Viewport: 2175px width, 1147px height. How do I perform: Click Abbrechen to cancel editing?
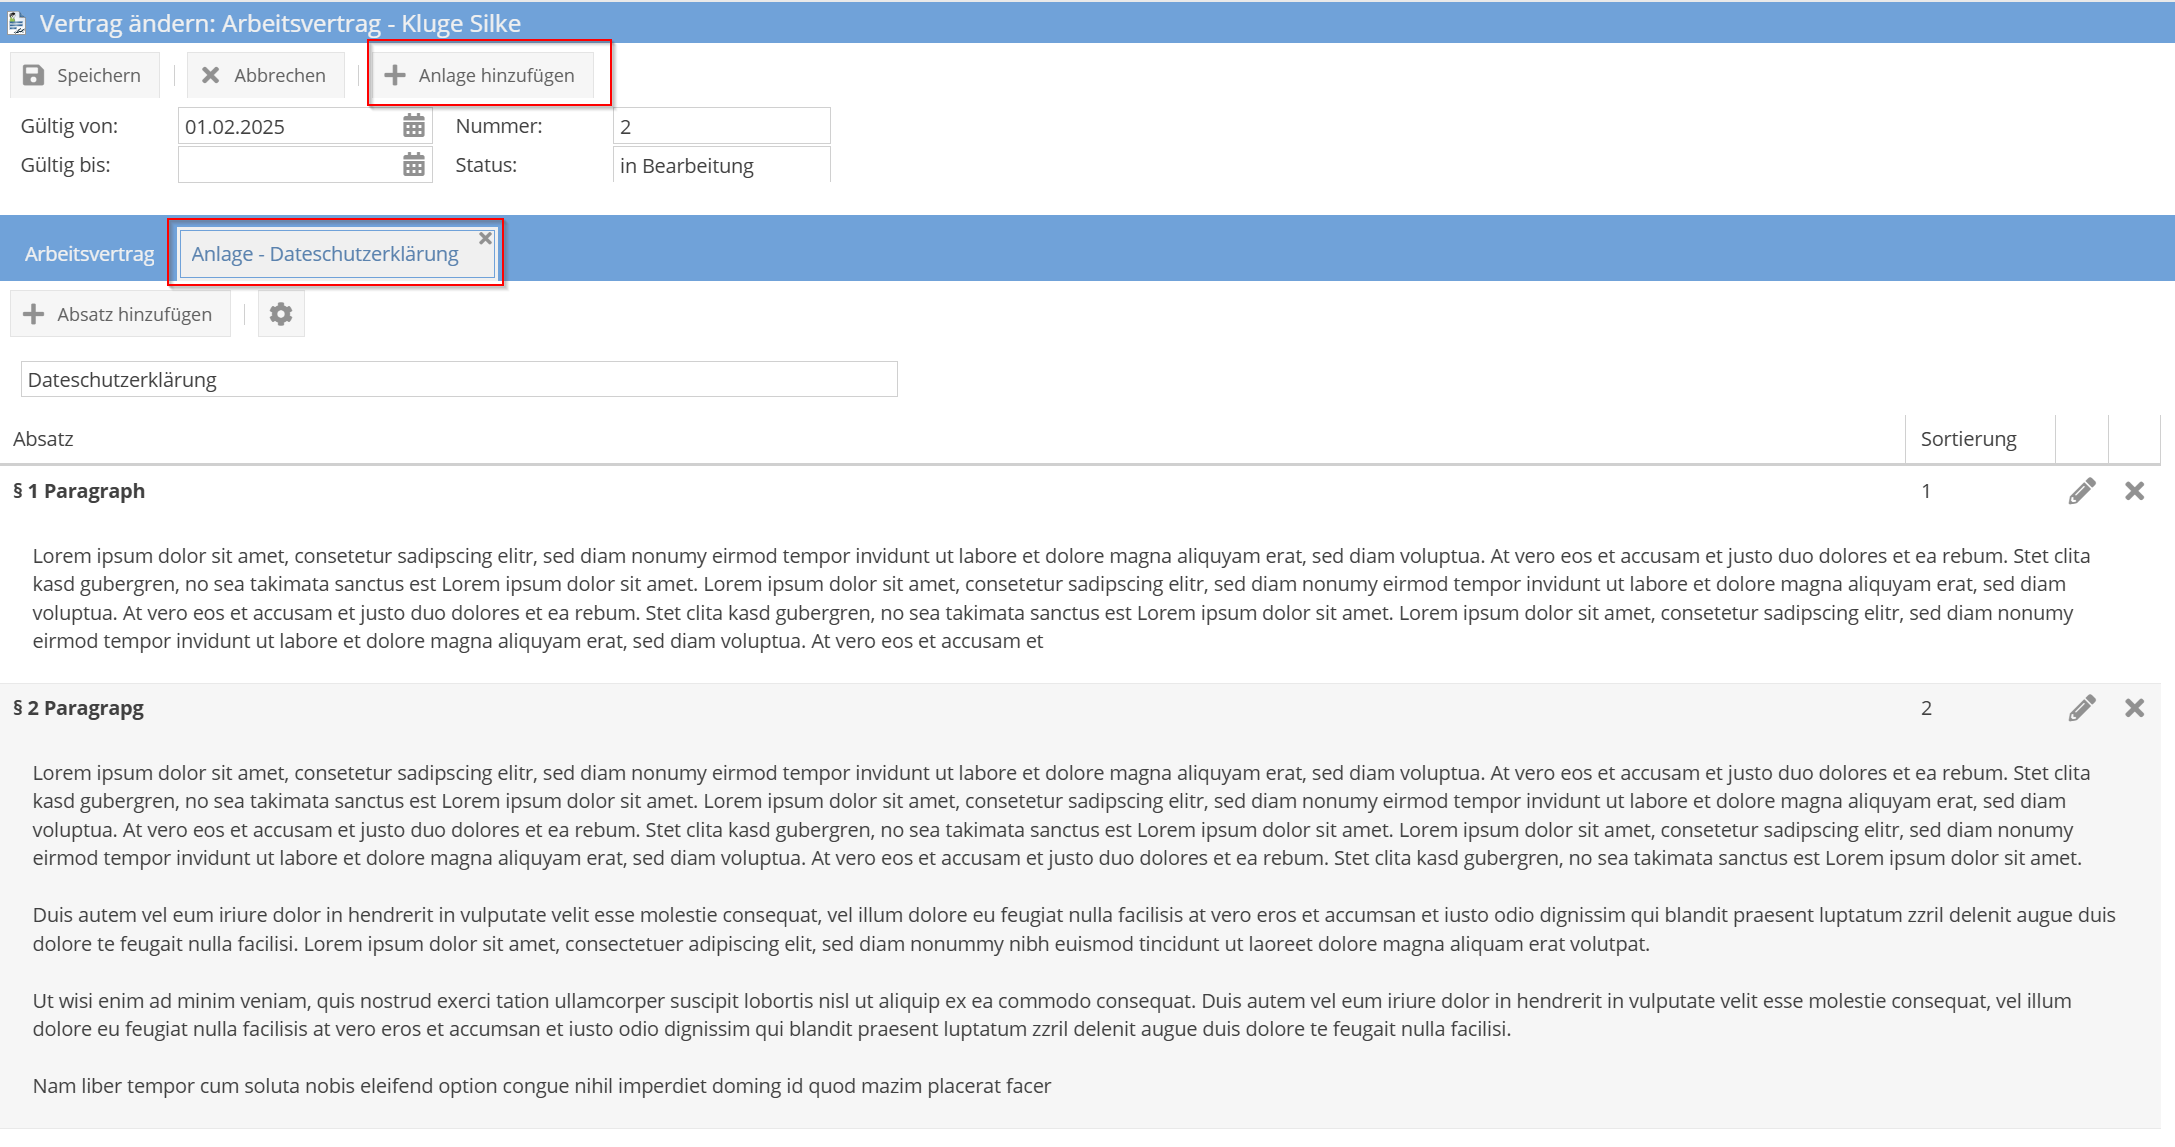(x=265, y=75)
